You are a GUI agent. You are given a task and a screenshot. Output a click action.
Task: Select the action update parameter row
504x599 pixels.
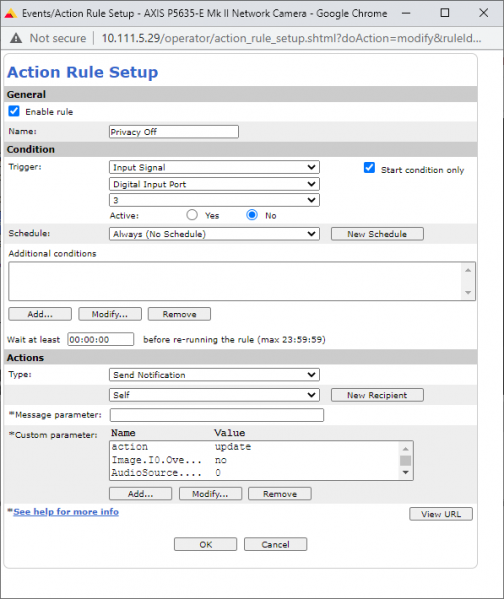(254, 447)
